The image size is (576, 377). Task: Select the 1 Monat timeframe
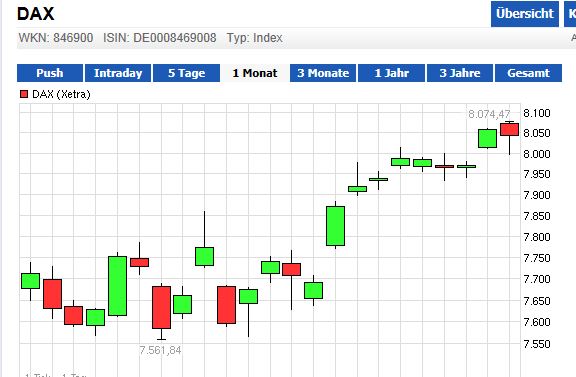click(x=255, y=73)
